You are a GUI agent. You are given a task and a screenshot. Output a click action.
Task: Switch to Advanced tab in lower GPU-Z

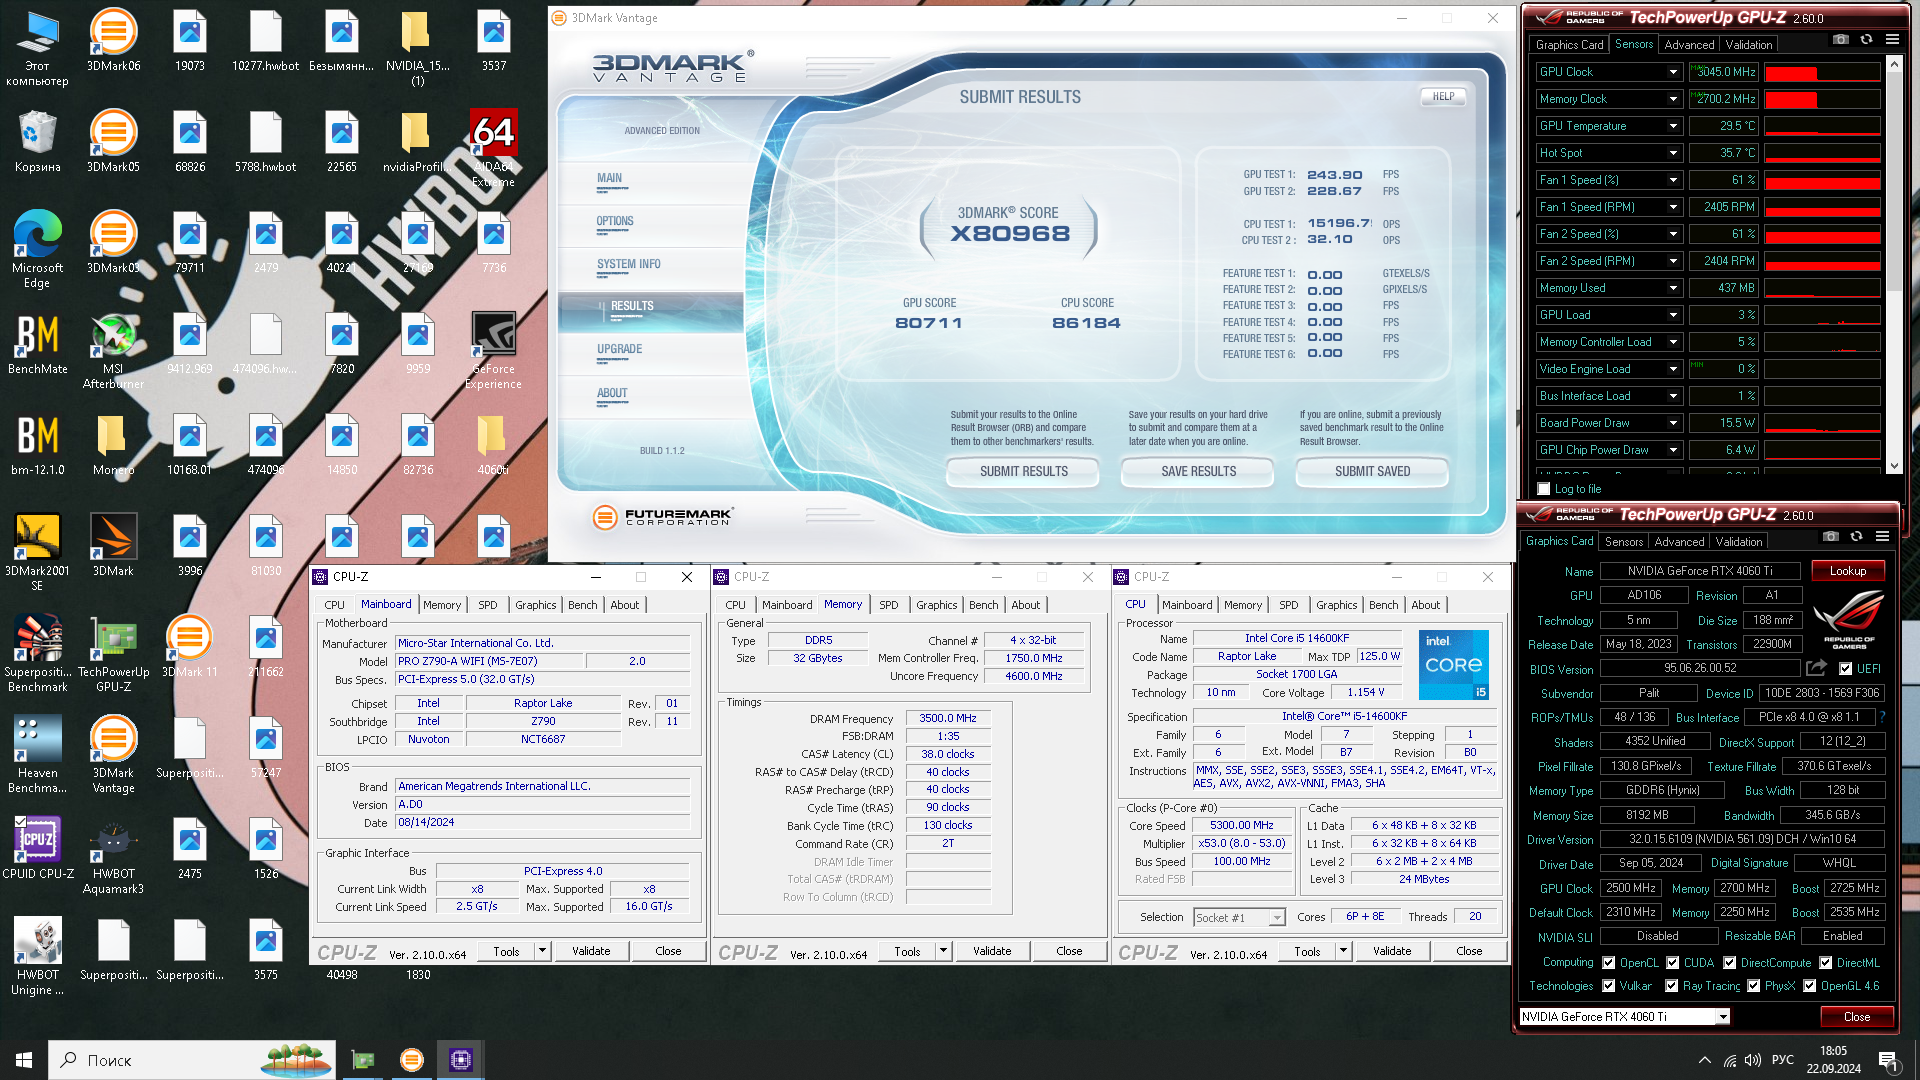click(1679, 541)
